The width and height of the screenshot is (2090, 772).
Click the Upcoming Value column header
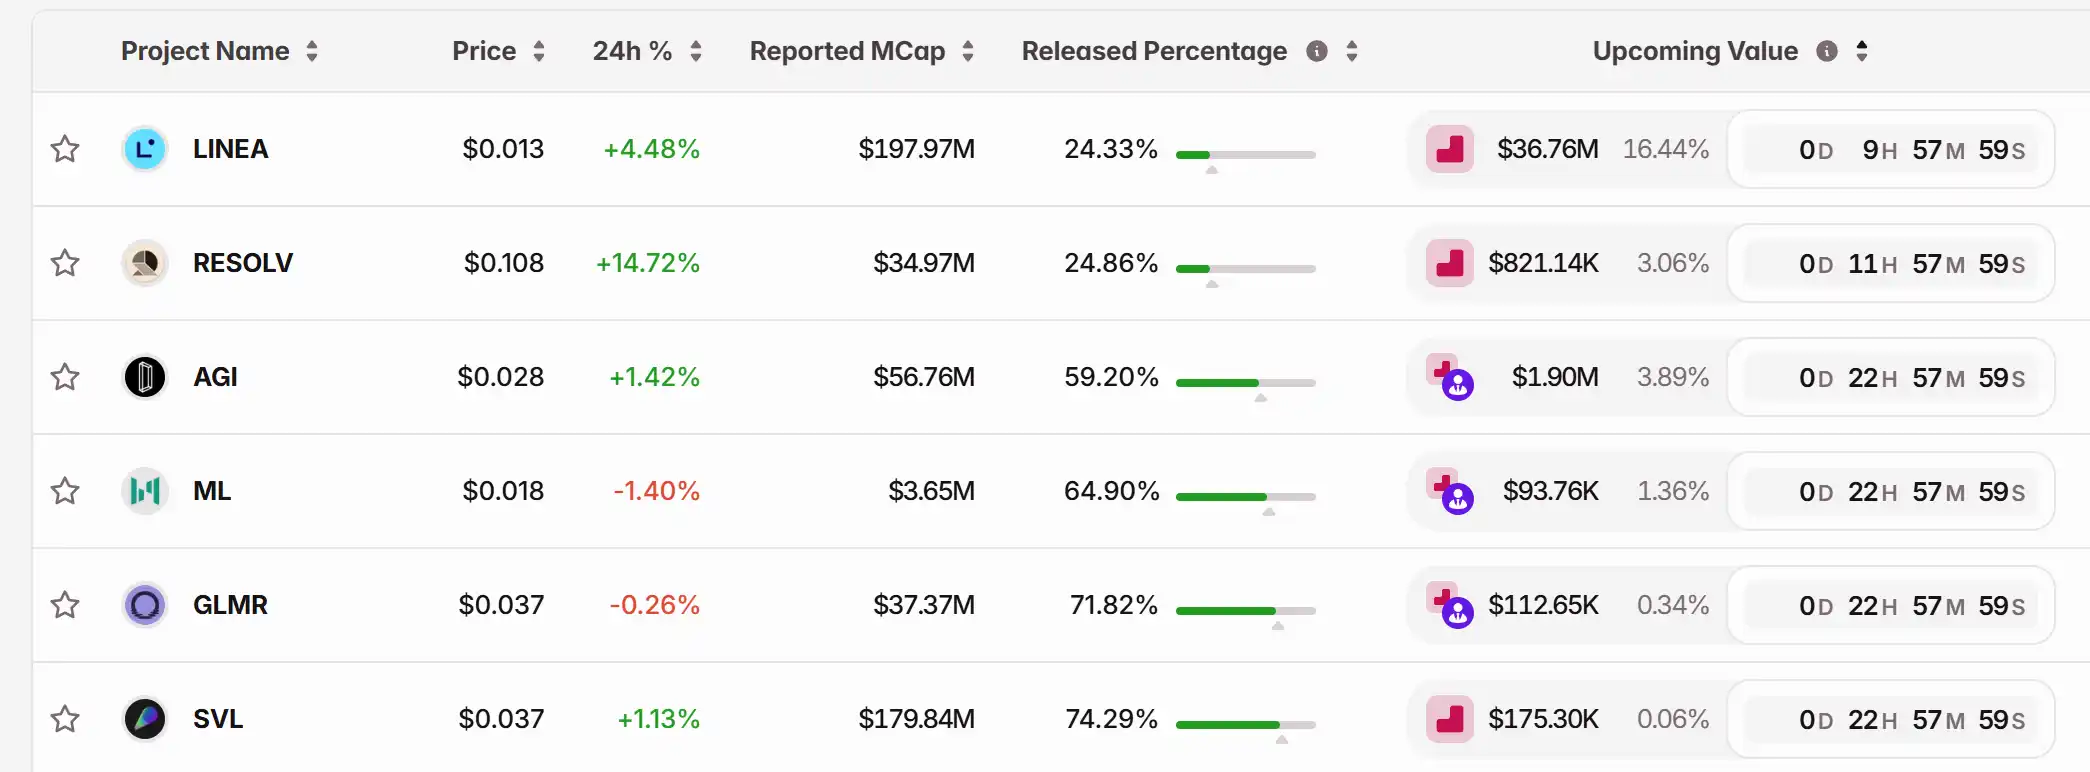(x=1695, y=51)
